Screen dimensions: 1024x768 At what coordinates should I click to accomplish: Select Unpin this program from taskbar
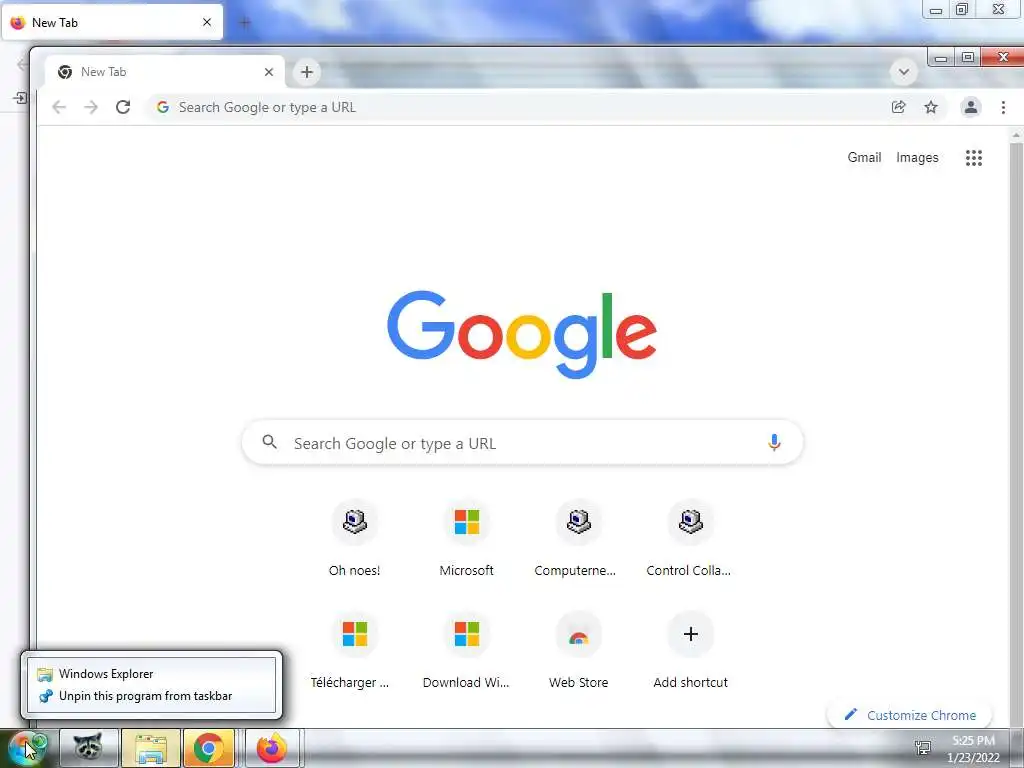point(152,696)
